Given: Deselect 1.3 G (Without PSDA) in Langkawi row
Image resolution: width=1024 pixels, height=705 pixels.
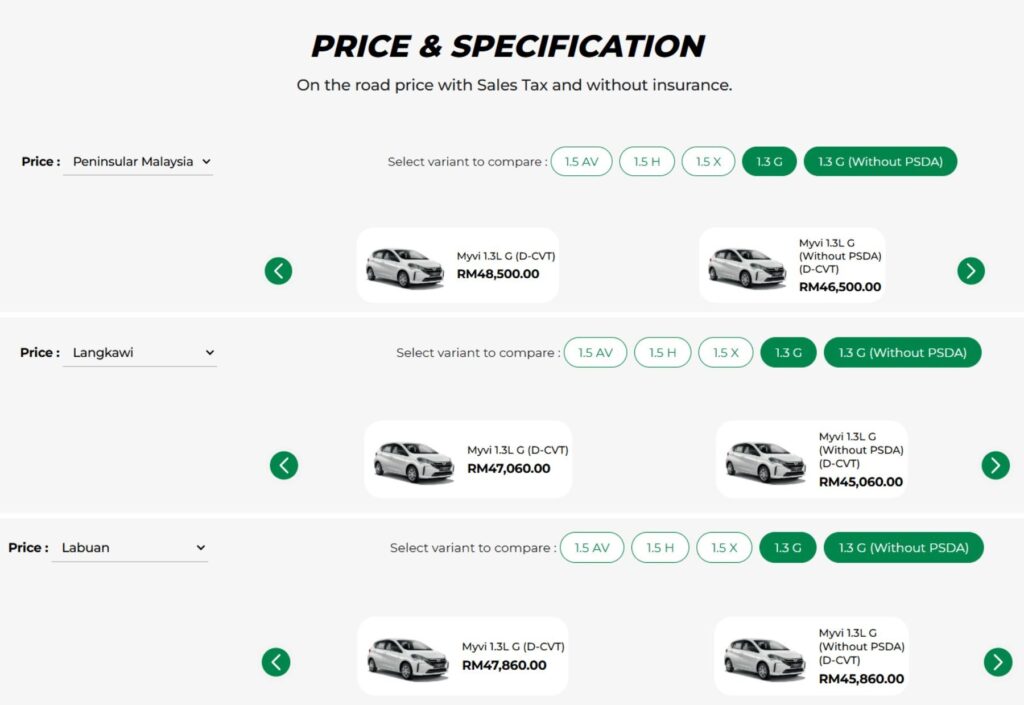Looking at the screenshot, I should (x=902, y=352).
